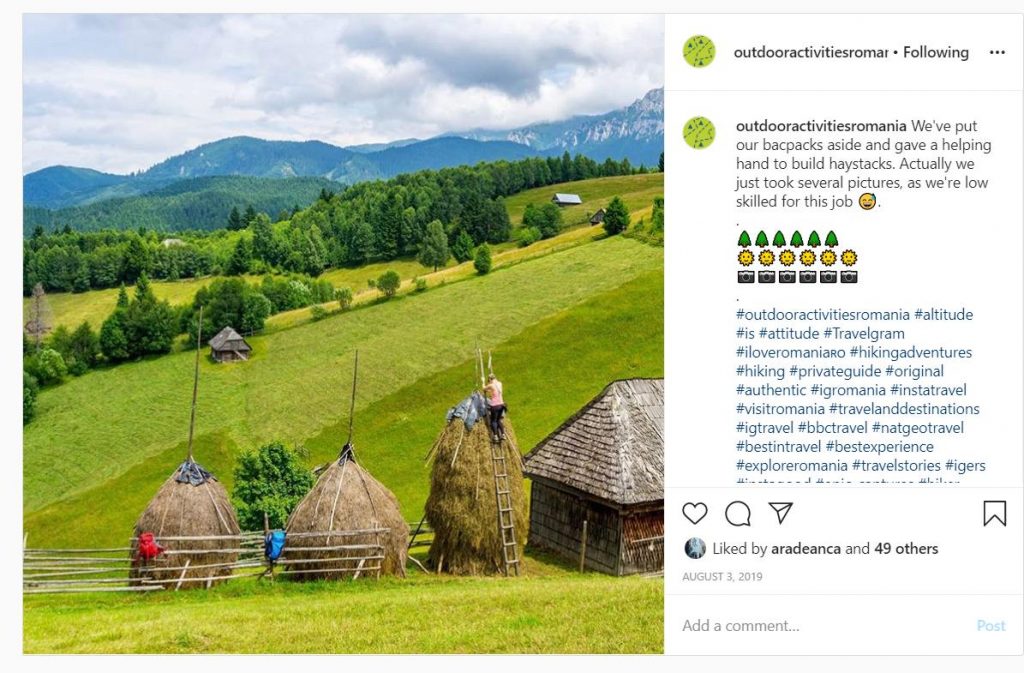Click the small avatar next to Liked by
This screenshot has width=1024, height=673.
(x=695, y=548)
